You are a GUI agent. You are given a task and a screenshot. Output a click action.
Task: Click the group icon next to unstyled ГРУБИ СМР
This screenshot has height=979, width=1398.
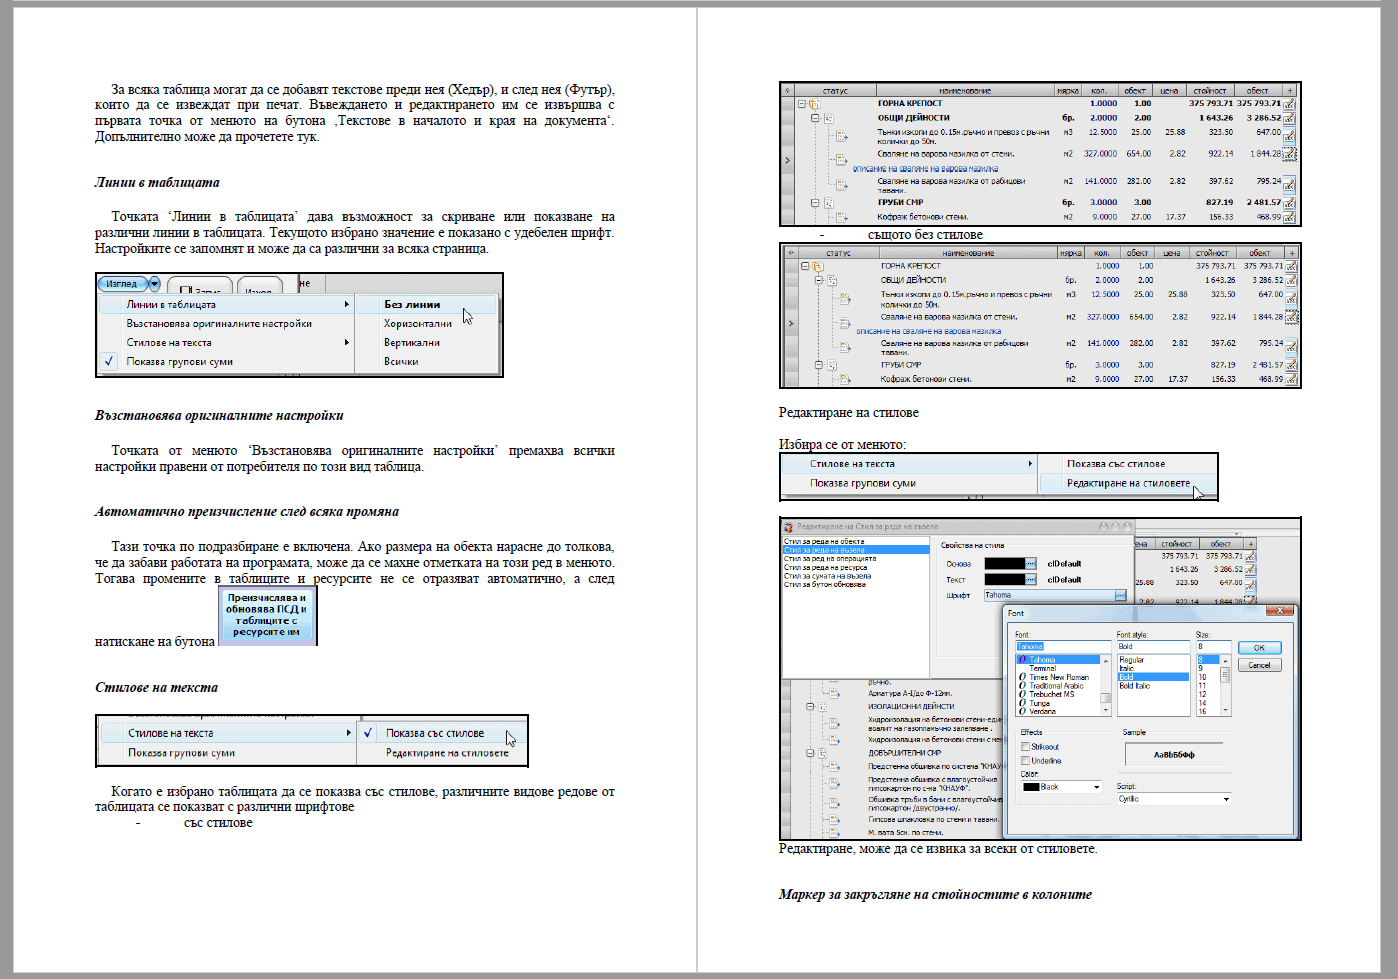831,366
